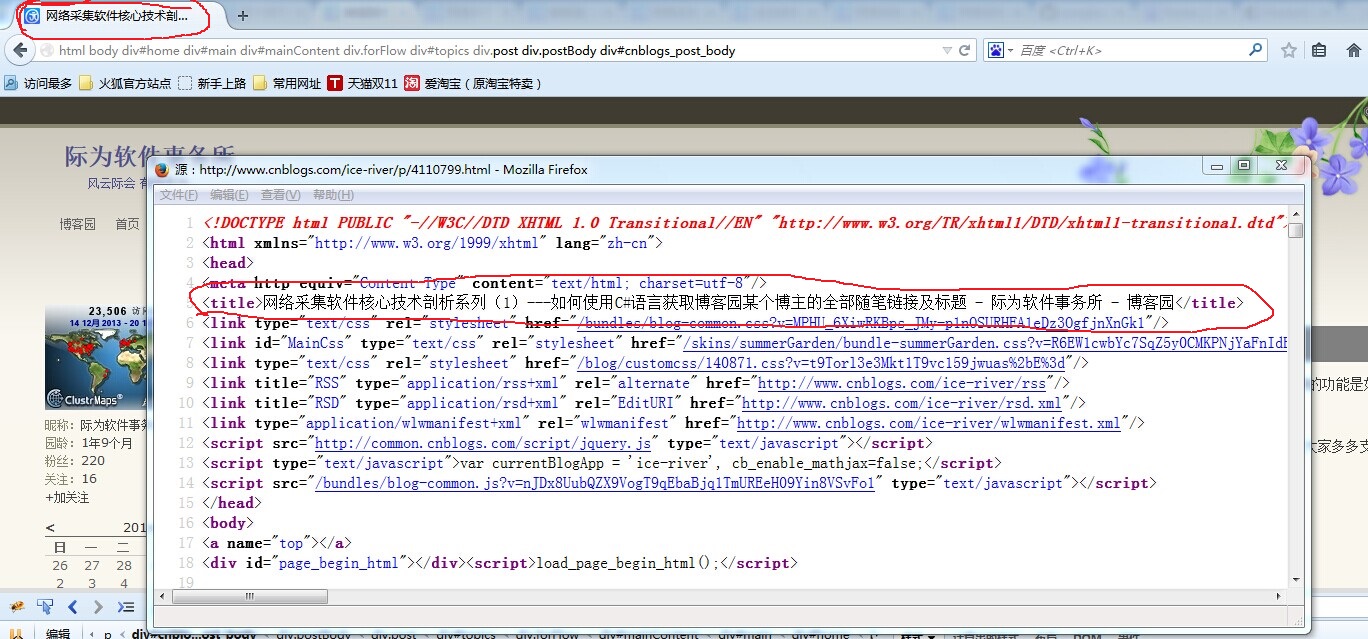Viewport: 1368px width, 639px height.
Task: Click the body tag on line 16
Action: point(228,523)
